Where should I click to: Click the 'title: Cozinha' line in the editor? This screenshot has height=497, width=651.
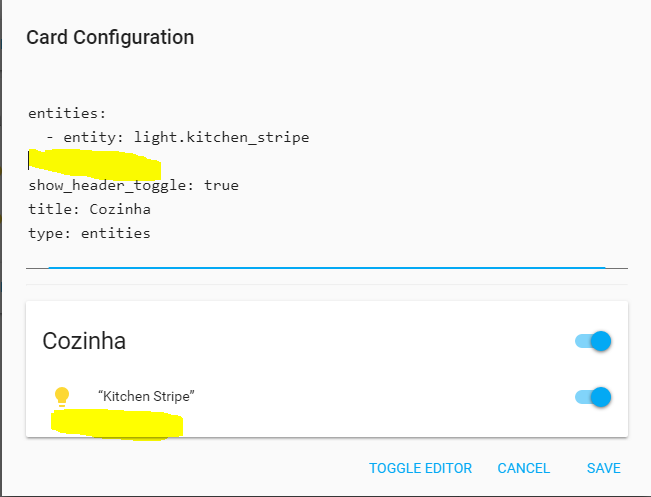89,209
